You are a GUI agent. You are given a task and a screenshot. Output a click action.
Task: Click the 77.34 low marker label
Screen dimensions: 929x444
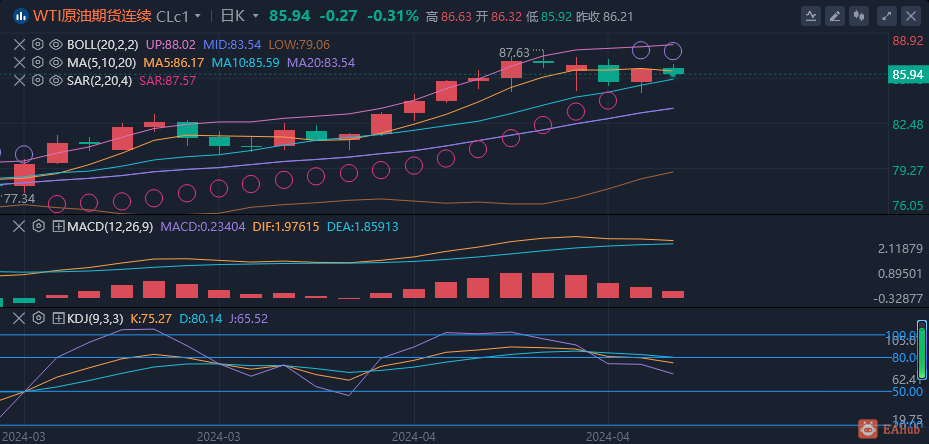[20, 199]
